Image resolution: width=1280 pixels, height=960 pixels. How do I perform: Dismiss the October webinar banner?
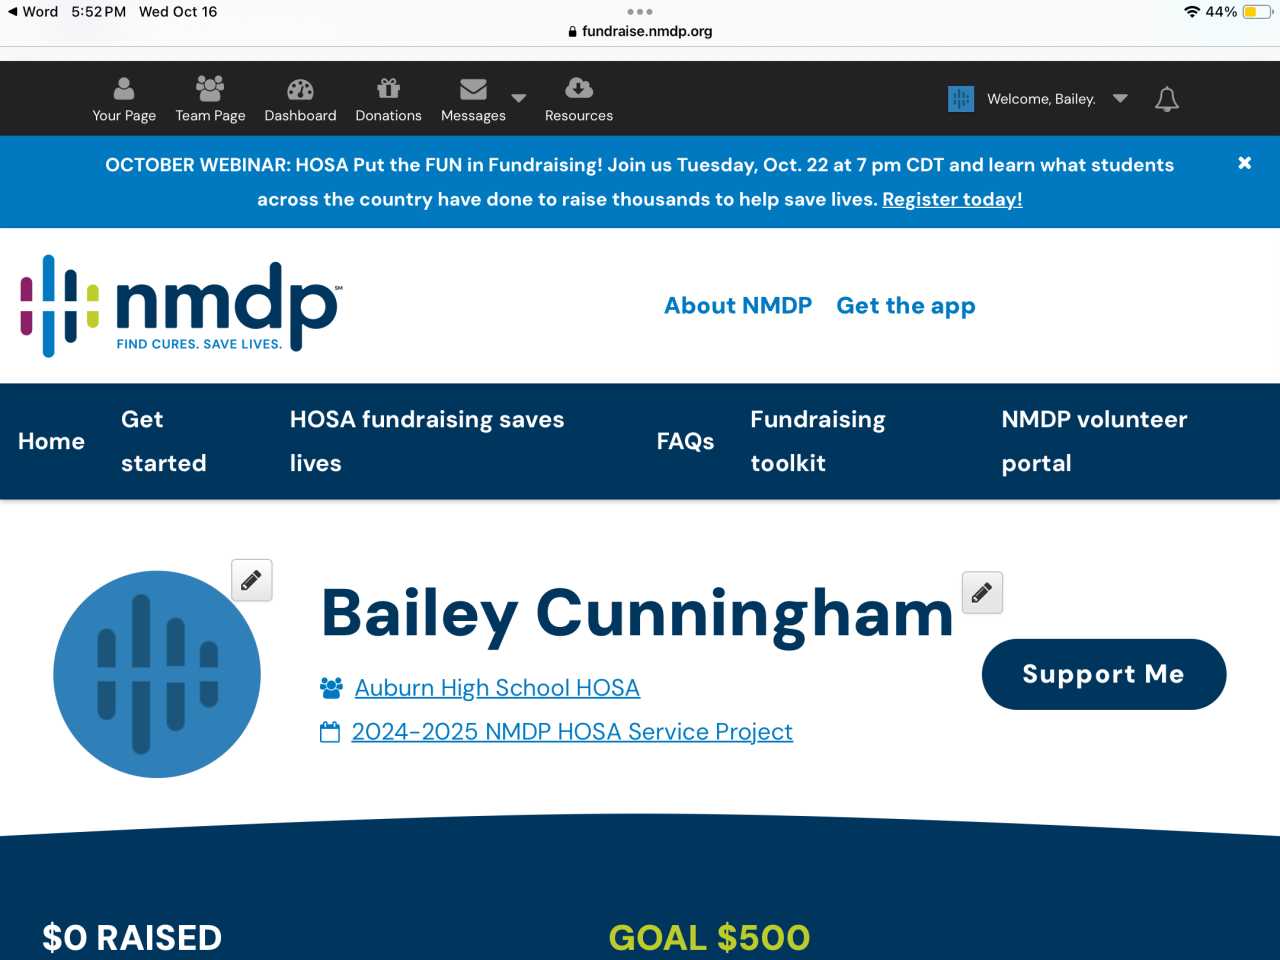coord(1245,163)
